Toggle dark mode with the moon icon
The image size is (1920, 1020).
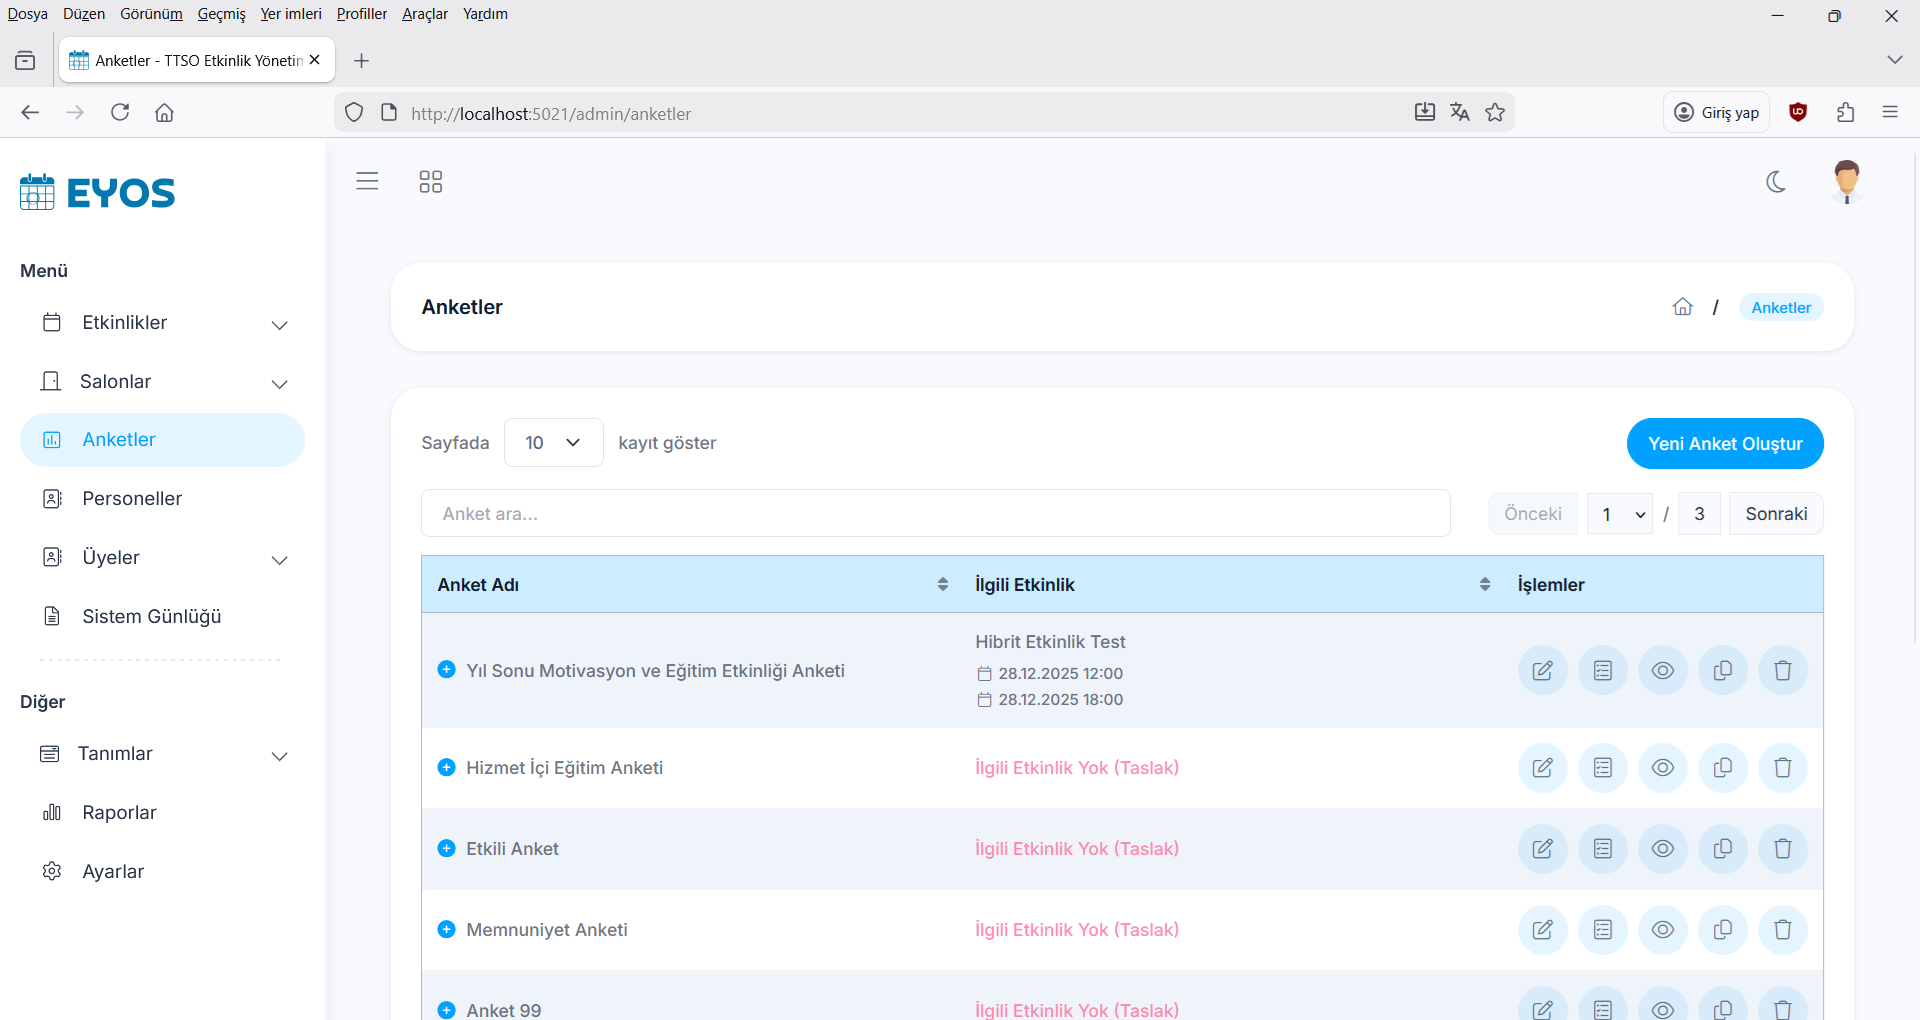pyautogui.click(x=1776, y=181)
